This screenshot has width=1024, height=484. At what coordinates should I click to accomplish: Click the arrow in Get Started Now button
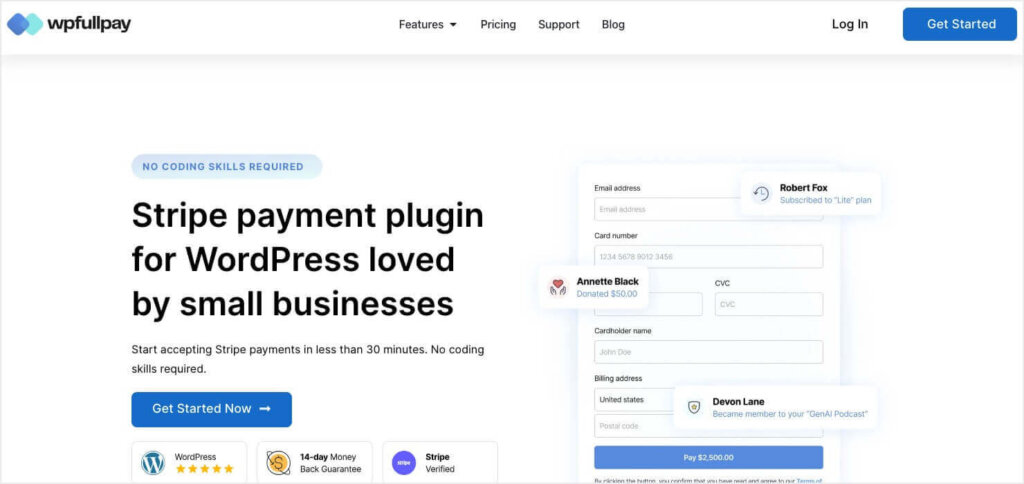pyautogui.click(x=265, y=409)
